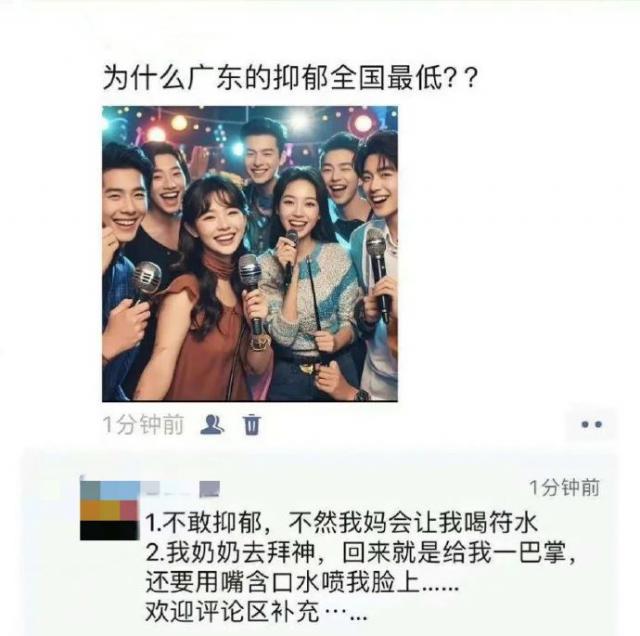Click the comment's 1分钟前 timestamp
This screenshot has width=640, height=636.
point(565,487)
